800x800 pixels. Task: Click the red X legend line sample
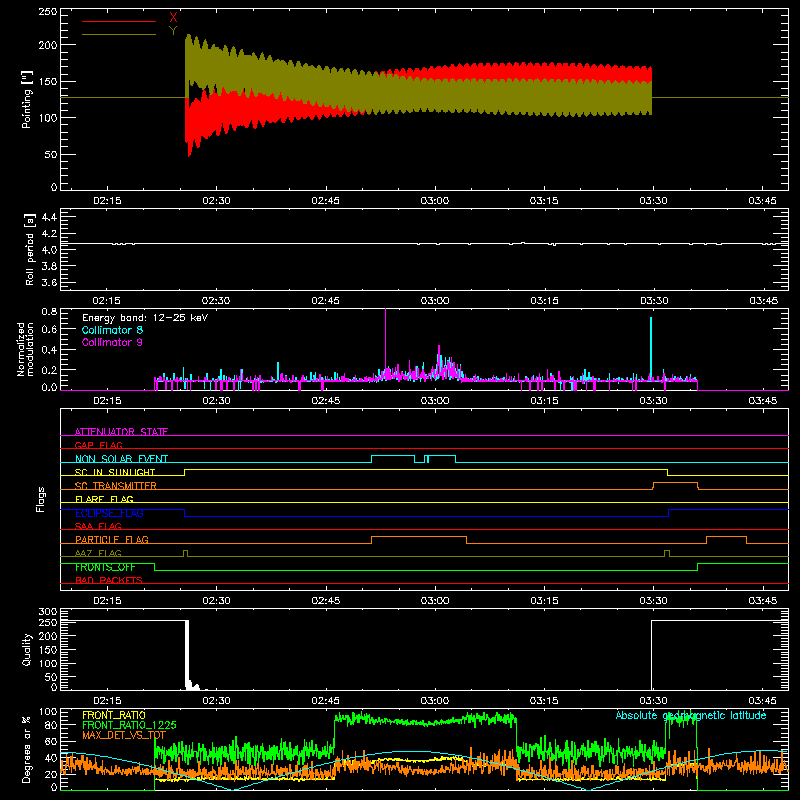pyautogui.click(x=119, y=21)
